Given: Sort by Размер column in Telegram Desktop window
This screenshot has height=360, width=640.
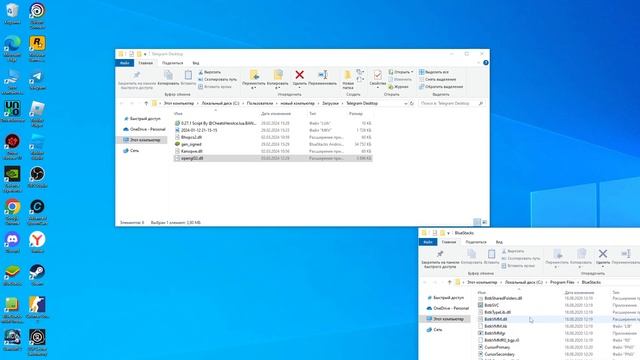Looking at the screenshot, I should pyautogui.click(x=356, y=114).
